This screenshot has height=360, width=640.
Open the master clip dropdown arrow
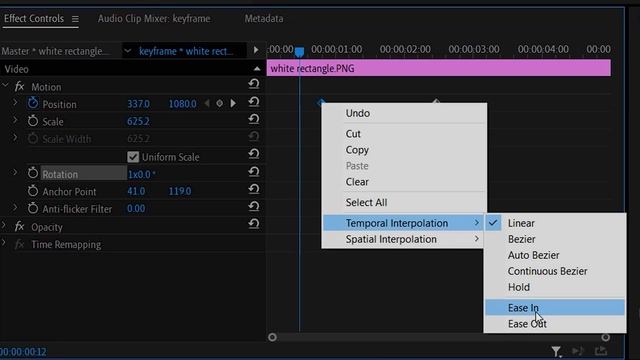pyautogui.click(x=127, y=51)
